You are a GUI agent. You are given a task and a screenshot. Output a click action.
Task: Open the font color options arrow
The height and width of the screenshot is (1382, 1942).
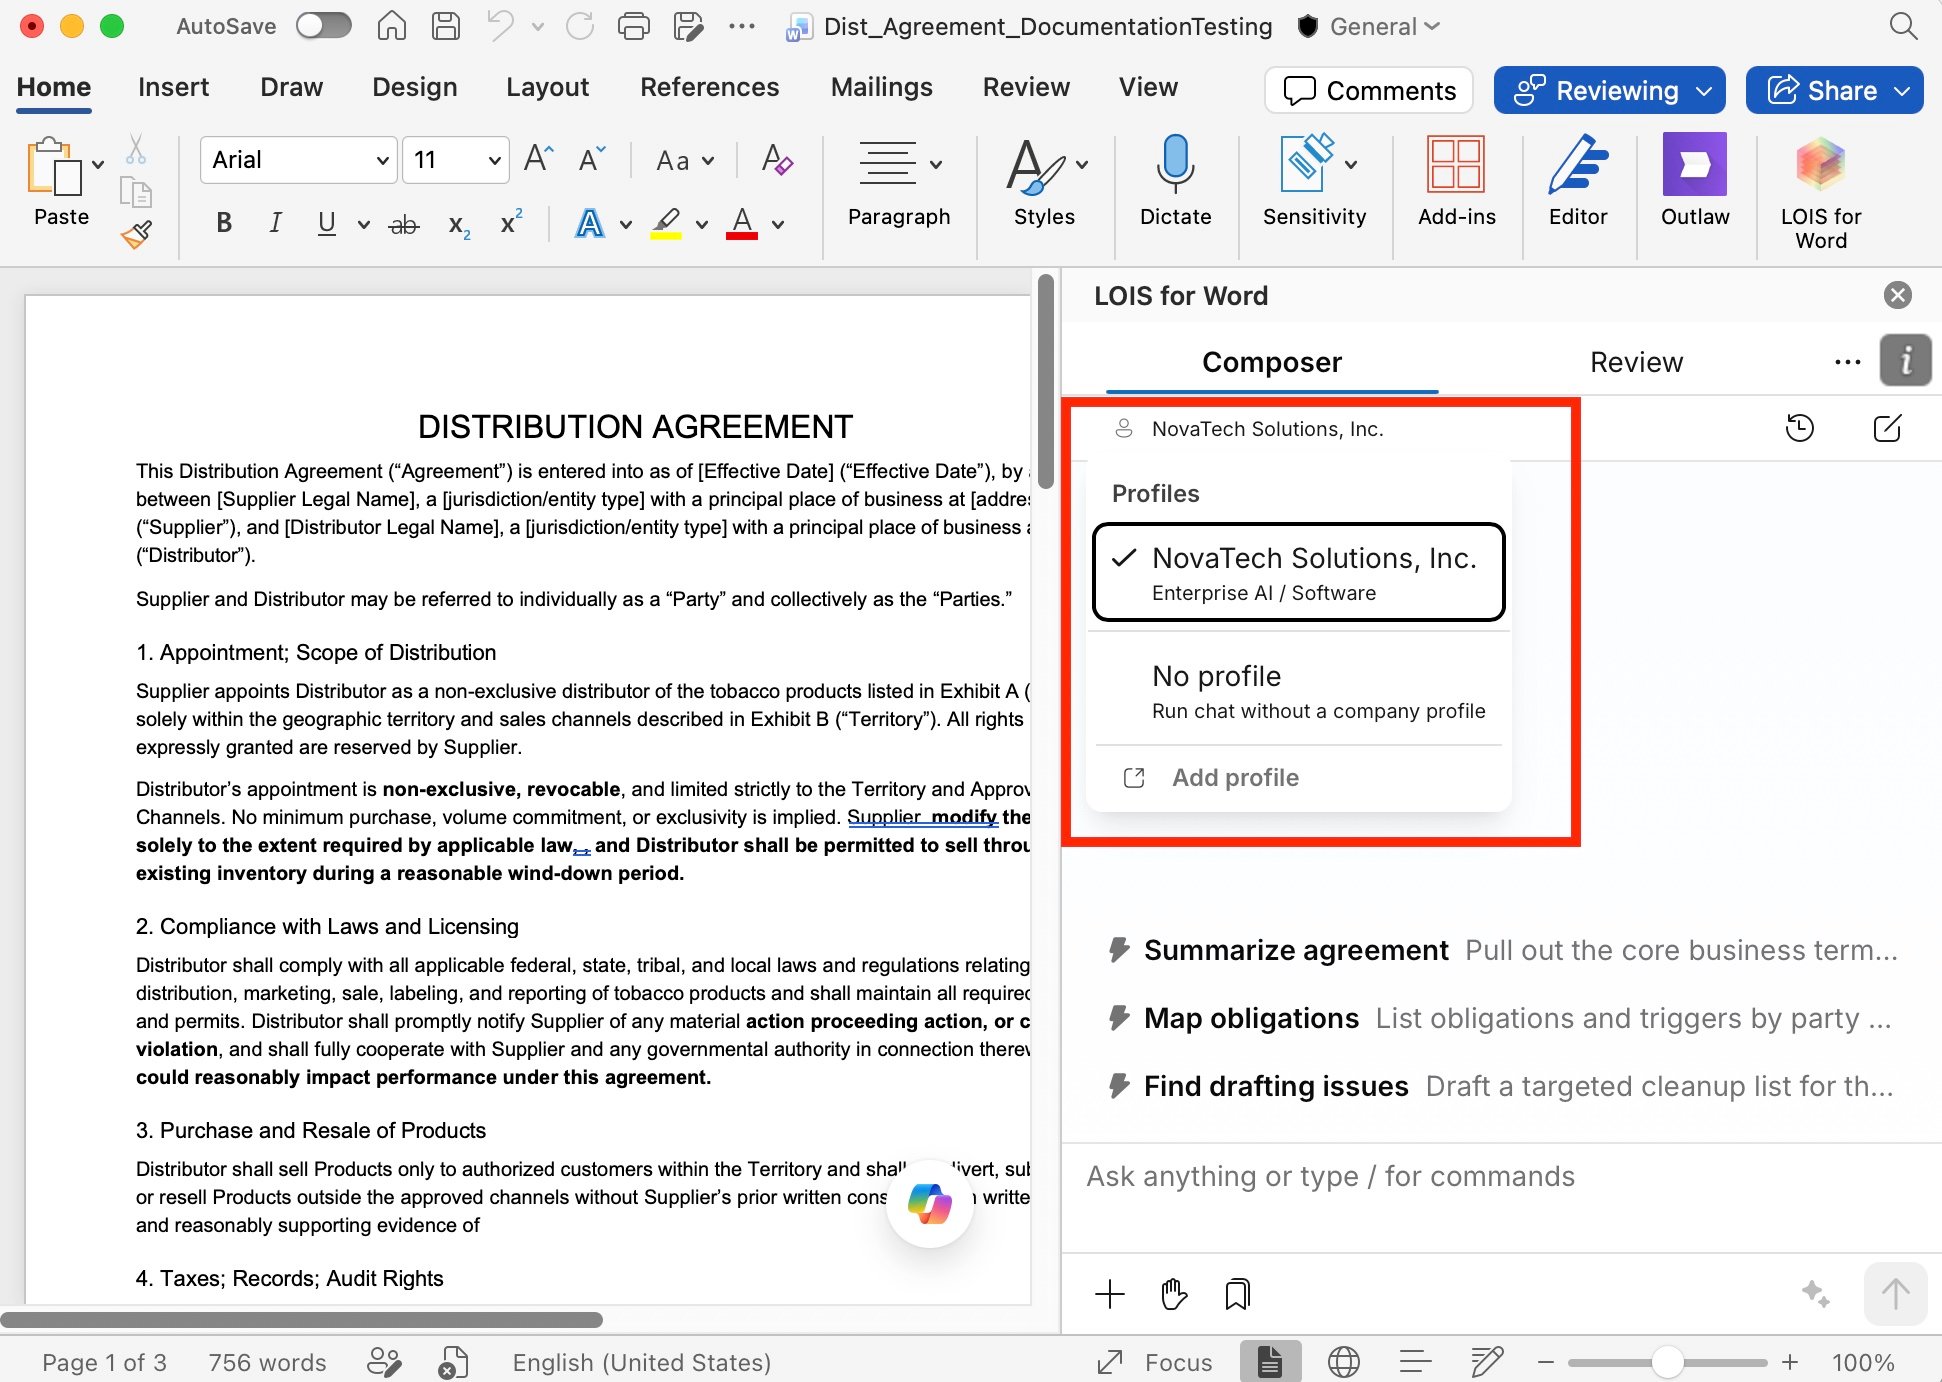[x=778, y=225]
